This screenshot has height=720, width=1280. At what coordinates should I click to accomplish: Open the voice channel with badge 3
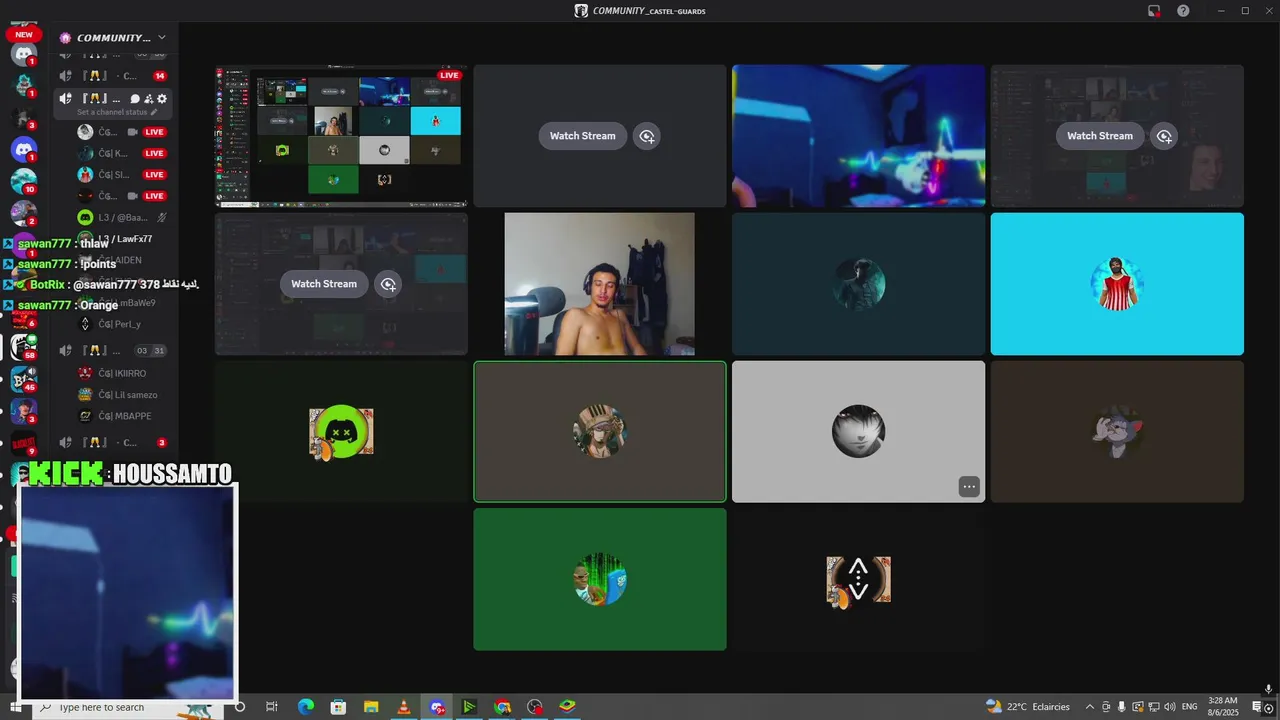point(112,443)
